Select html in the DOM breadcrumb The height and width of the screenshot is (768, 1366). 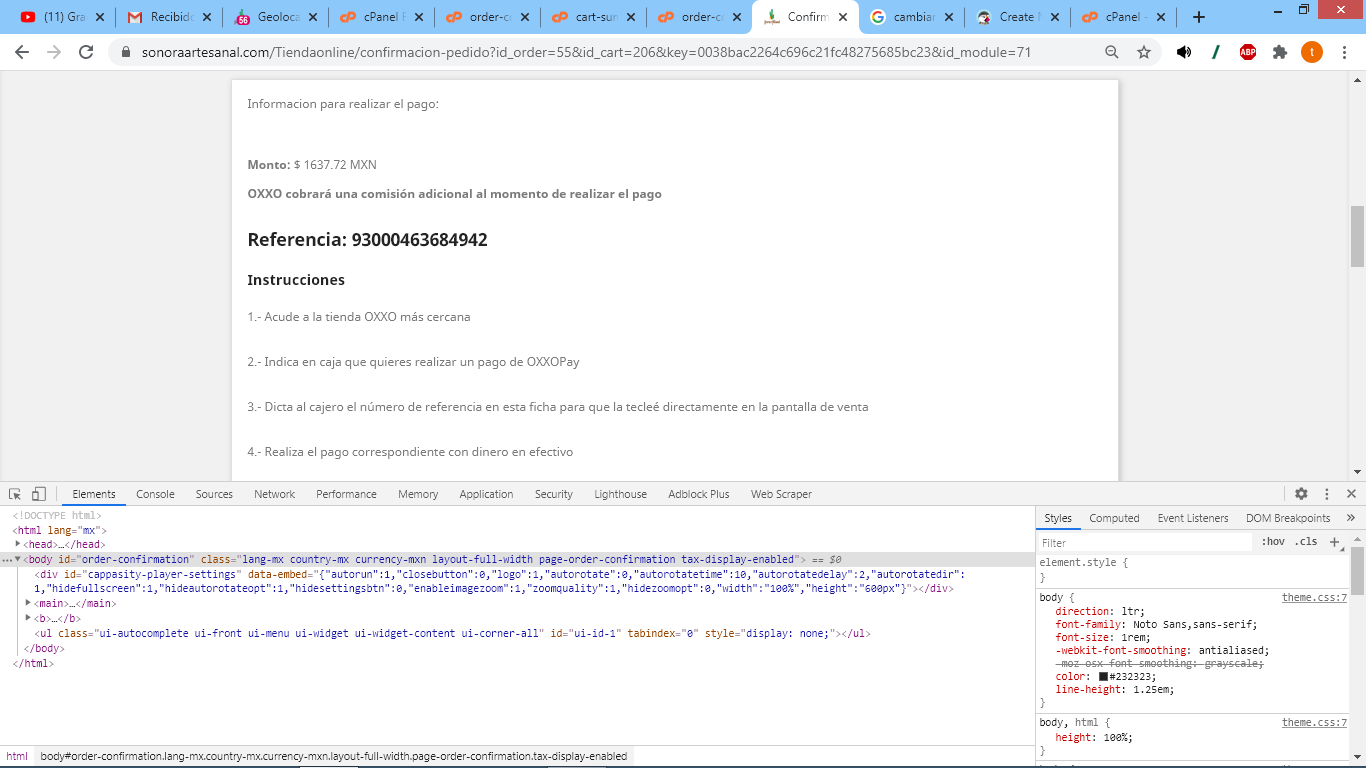click(x=17, y=756)
